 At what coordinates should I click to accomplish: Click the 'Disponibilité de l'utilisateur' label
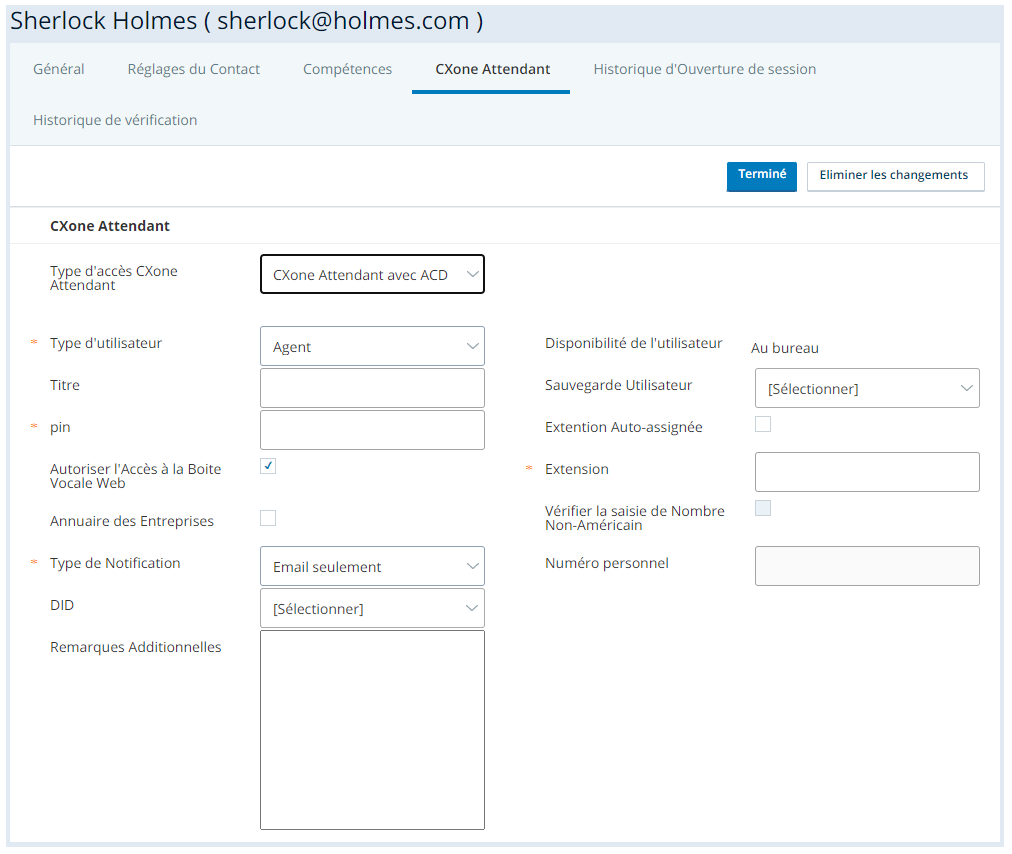coord(633,343)
